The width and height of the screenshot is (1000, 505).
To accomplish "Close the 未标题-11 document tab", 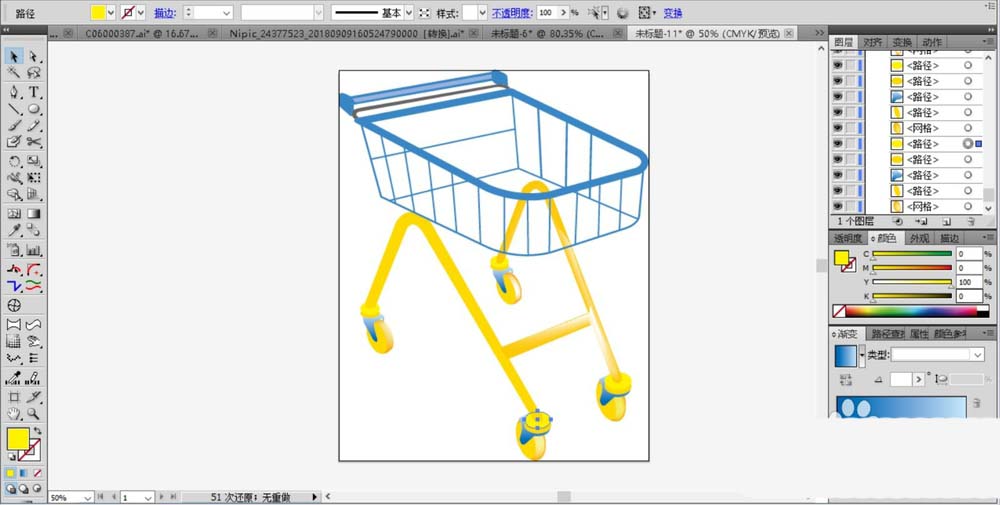I will [x=789, y=33].
